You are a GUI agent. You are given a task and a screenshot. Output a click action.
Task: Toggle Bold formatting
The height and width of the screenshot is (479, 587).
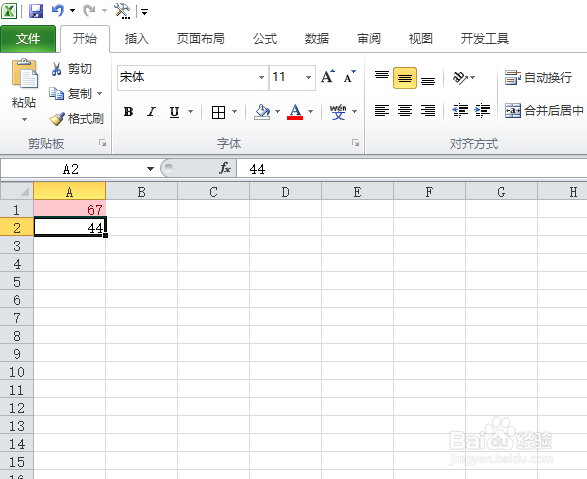point(128,112)
